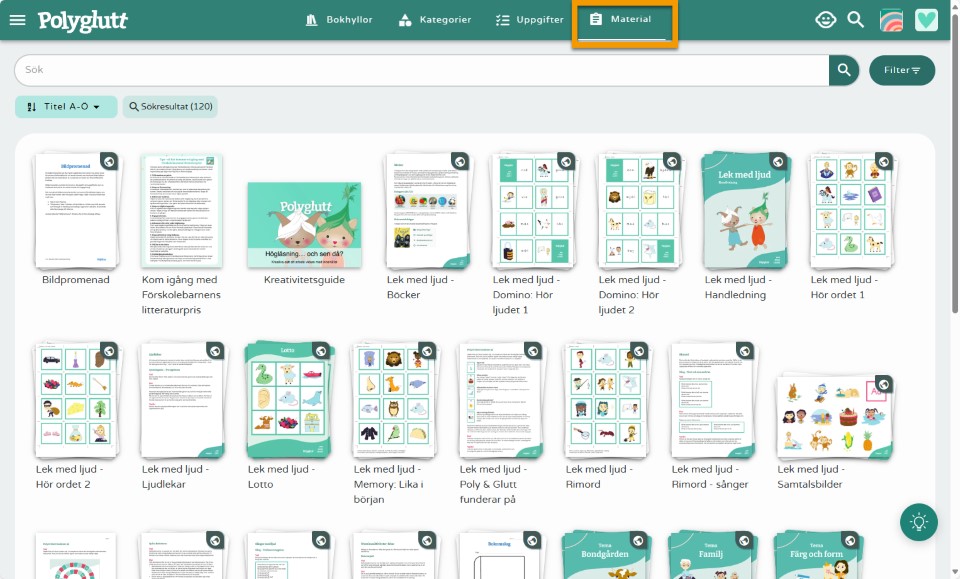Open the child mode face icon
960x579 pixels.
pos(825,19)
